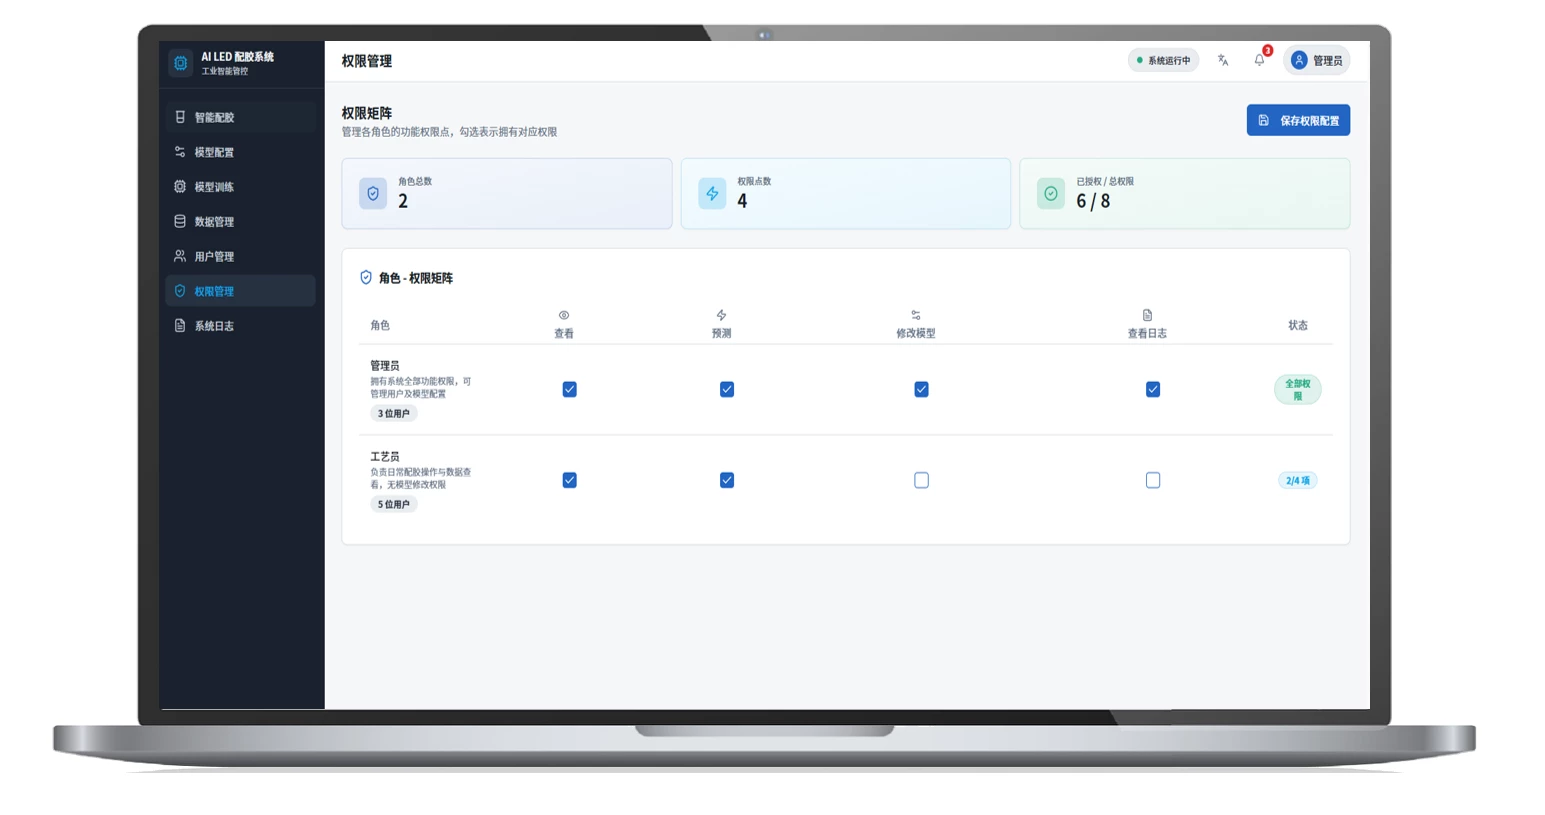Click the lightning icon in 权限点数 card
The width and height of the screenshot is (1545, 815).
712,194
